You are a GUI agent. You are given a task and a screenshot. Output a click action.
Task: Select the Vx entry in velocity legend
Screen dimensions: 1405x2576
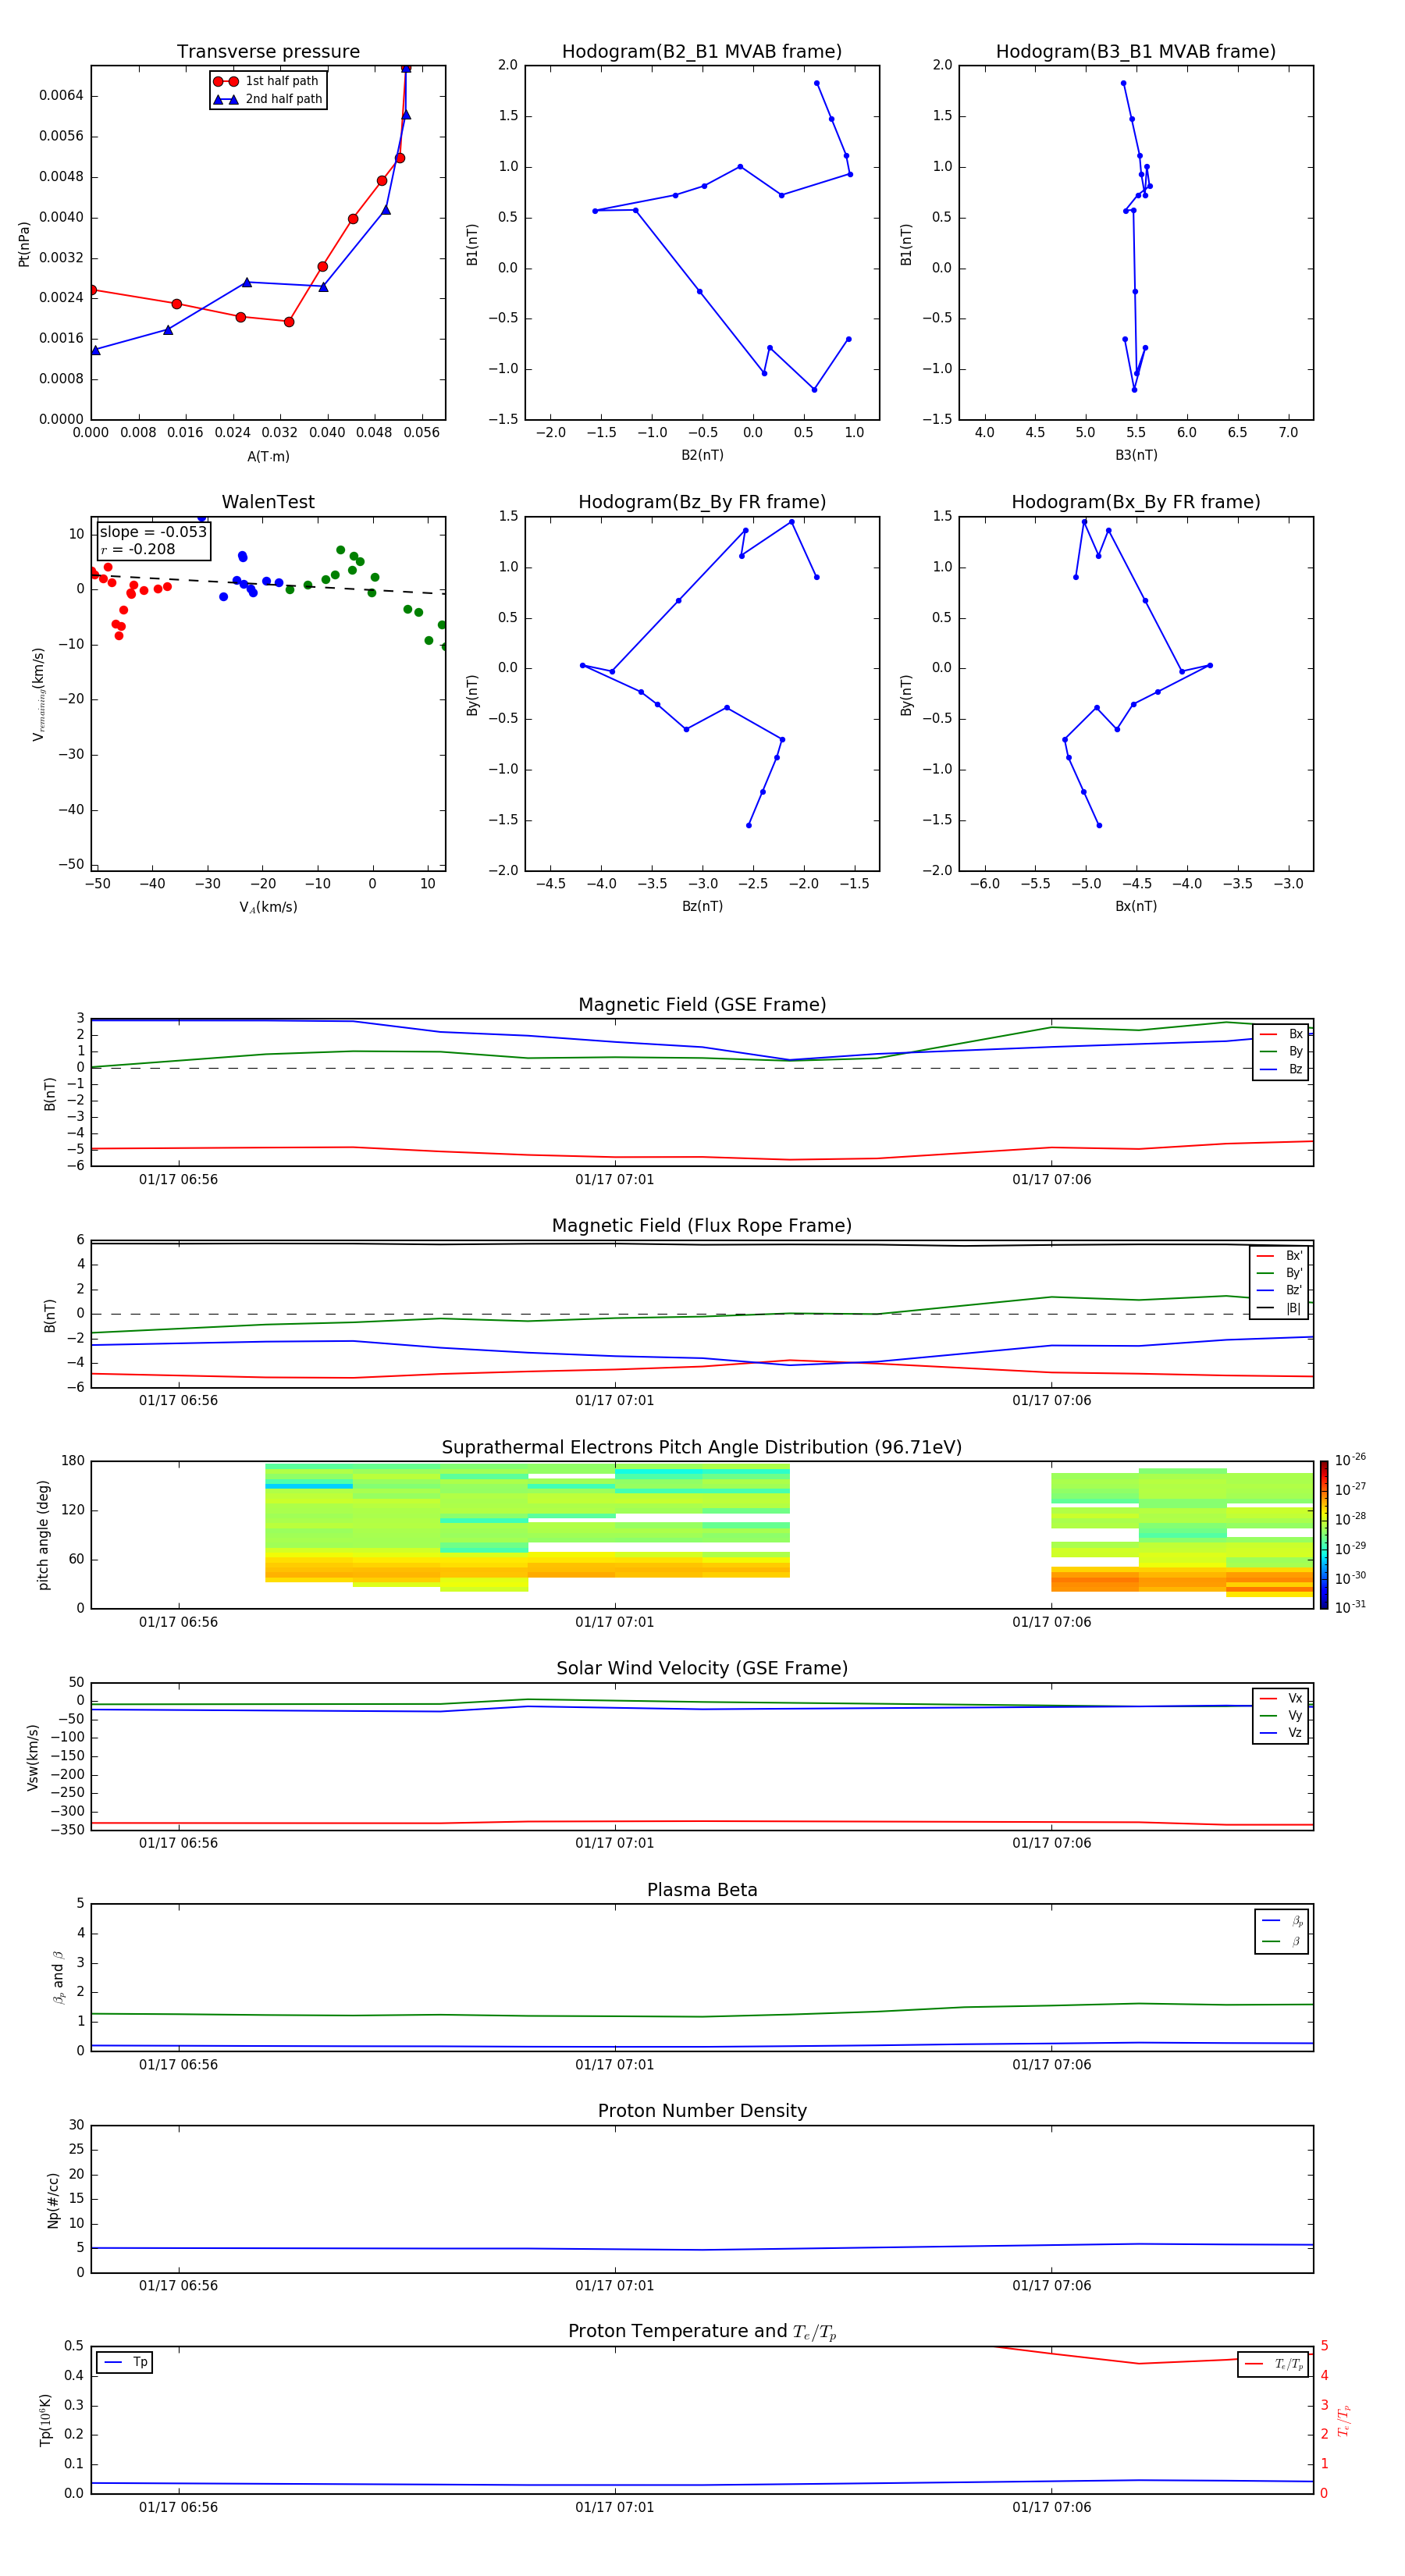click(x=1281, y=1698)
